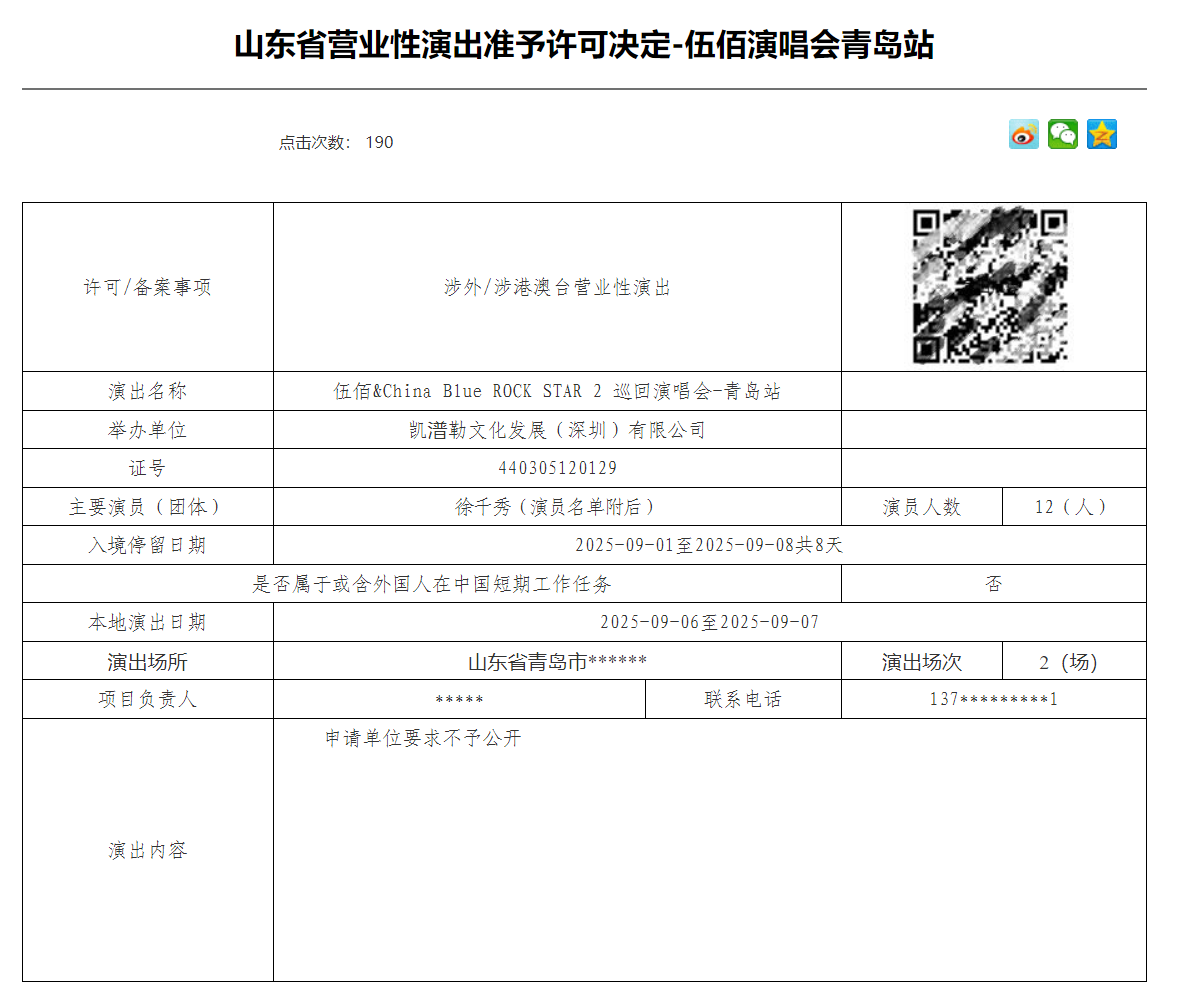
Task: Share page via Weibo icon
Action: [1024, 134]
